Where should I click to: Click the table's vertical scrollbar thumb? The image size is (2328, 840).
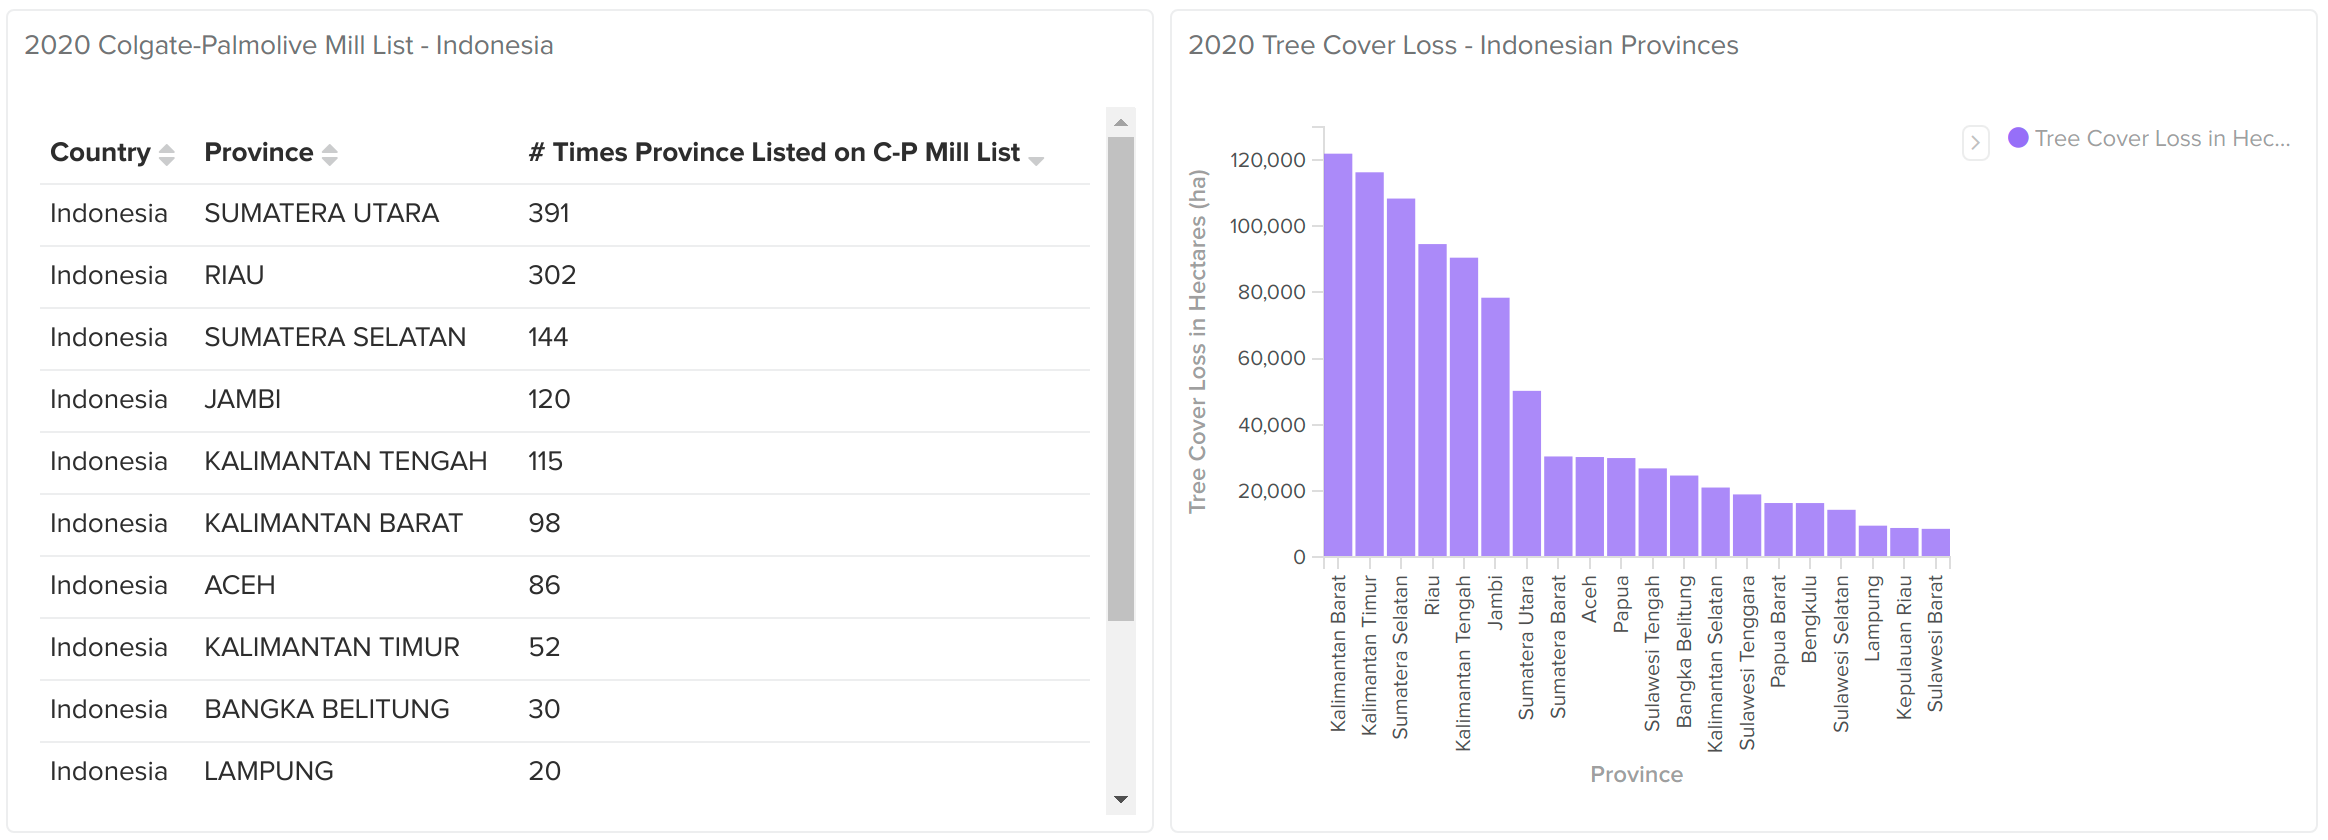1121,379
